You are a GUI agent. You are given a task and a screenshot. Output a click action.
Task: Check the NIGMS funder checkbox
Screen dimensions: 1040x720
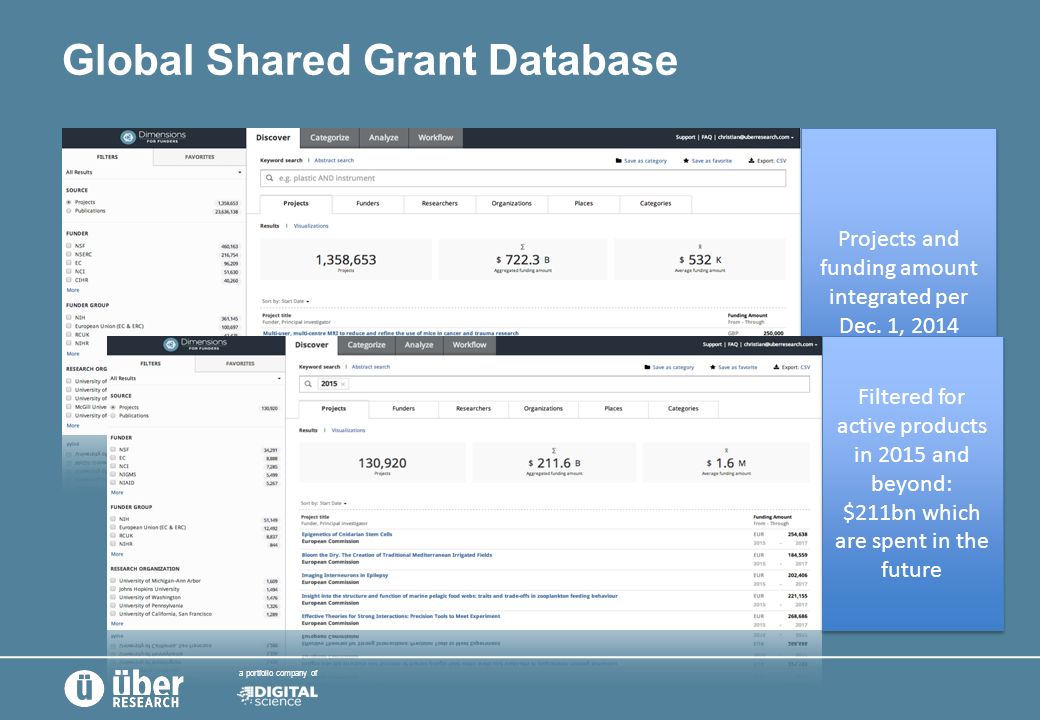pyautogui.click(x=113, y=475)
